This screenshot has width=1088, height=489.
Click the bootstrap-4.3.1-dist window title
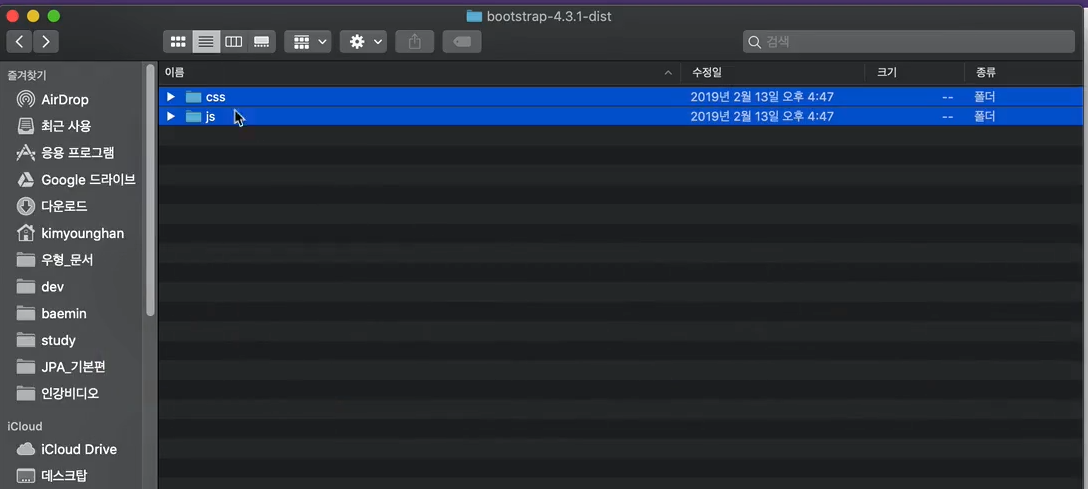click(549, 16)
